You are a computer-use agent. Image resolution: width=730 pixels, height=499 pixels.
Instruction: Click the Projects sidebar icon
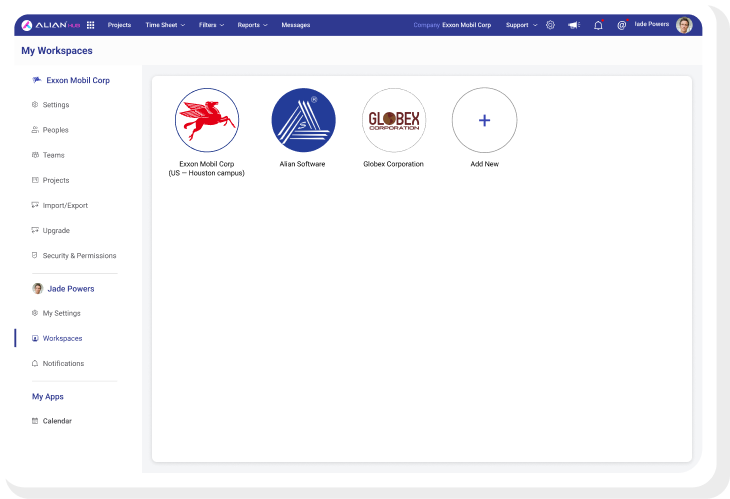tap(35, 180)
